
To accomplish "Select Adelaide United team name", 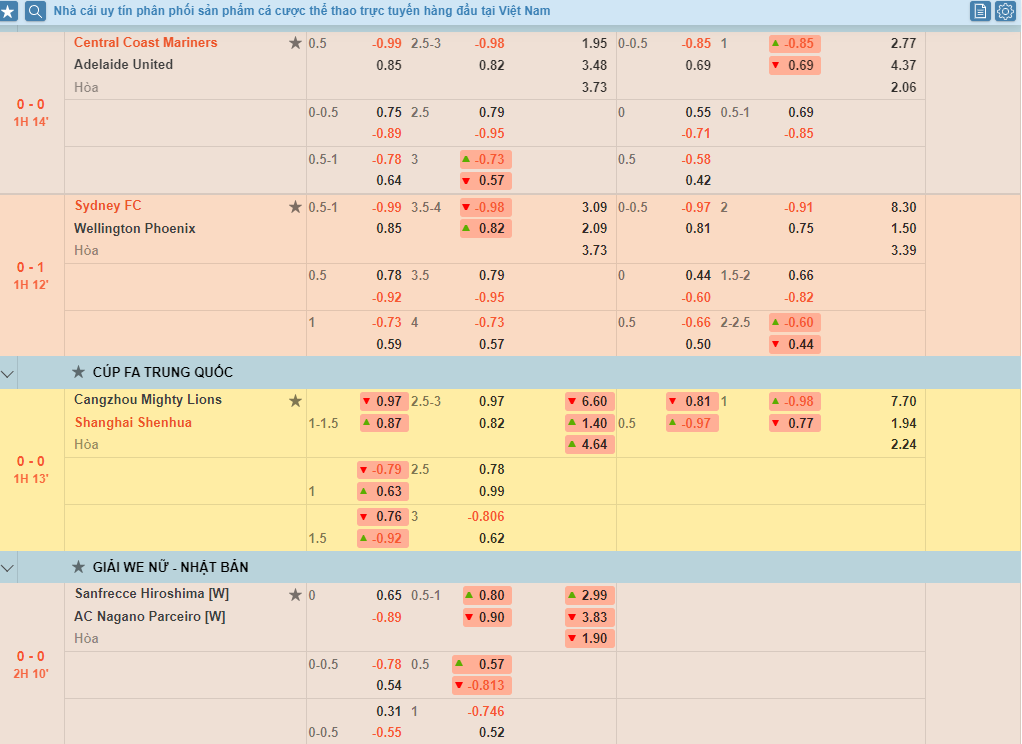I will [x=123, y=65].
